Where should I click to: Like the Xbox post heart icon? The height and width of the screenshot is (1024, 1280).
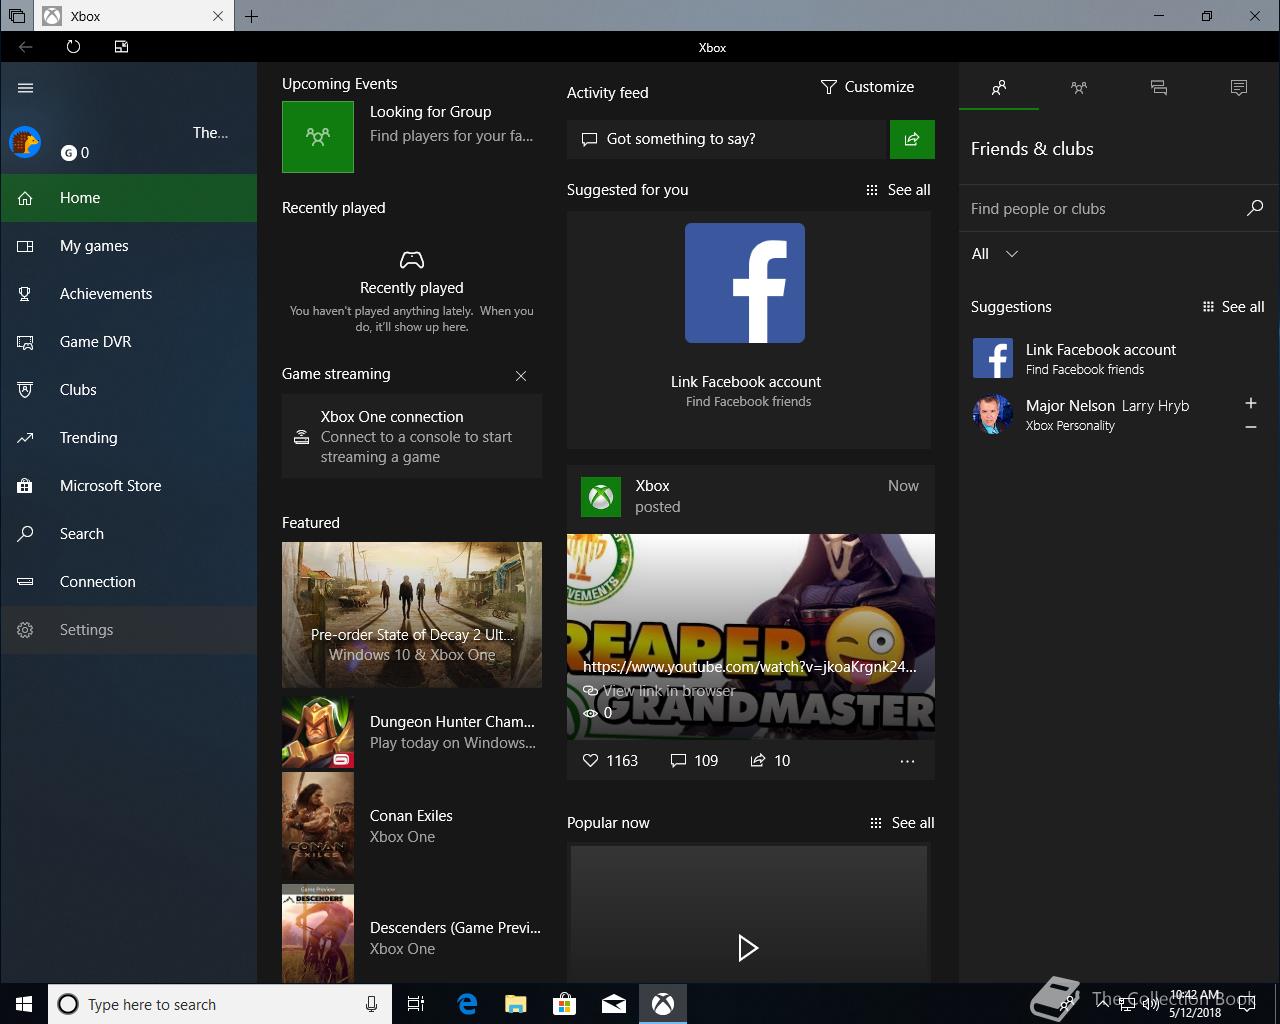[x=590, y=761]
